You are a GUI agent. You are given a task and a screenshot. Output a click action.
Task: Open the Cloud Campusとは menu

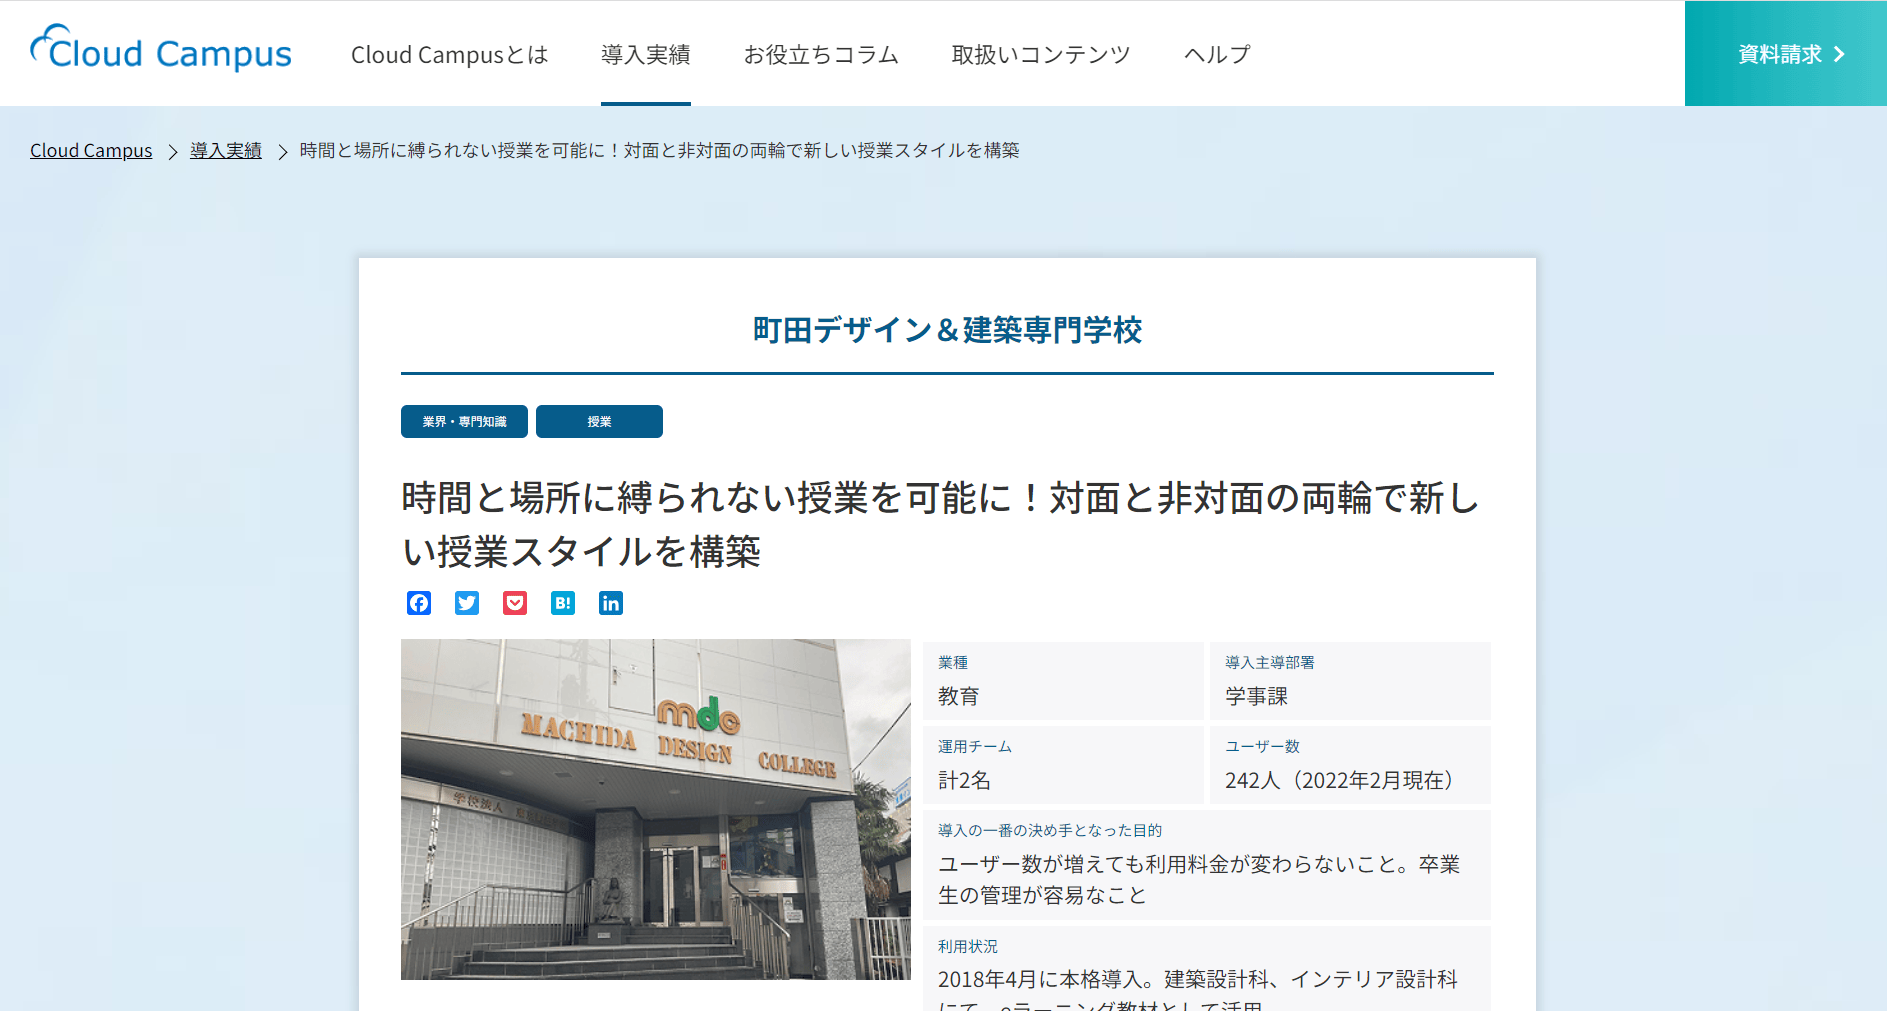pyautogui.click(x=449, y=55)
